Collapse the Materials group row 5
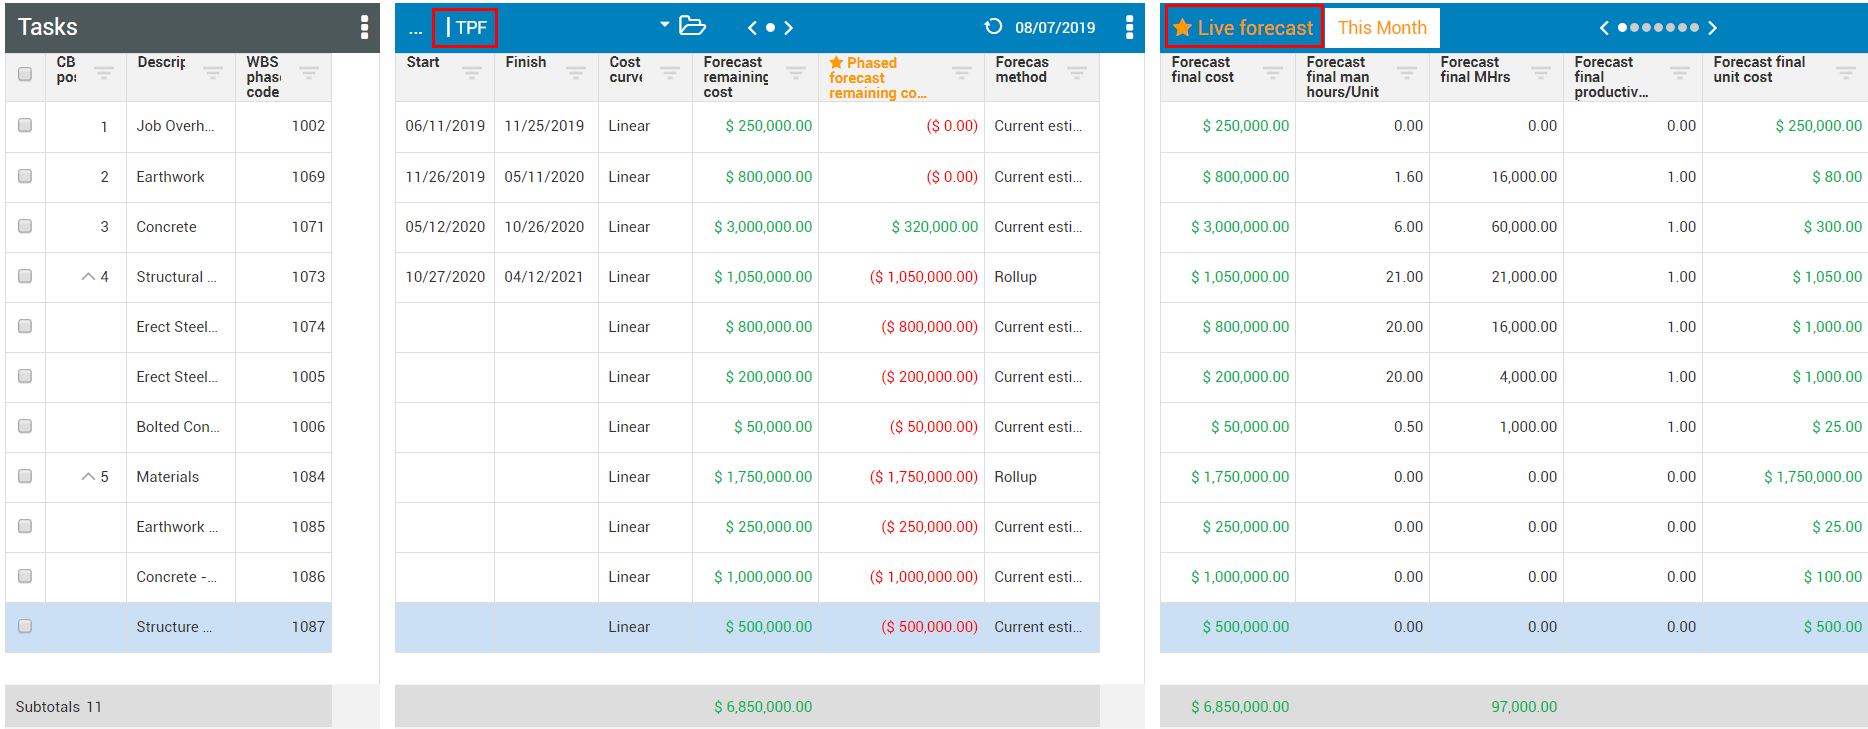 click(88, 477)
